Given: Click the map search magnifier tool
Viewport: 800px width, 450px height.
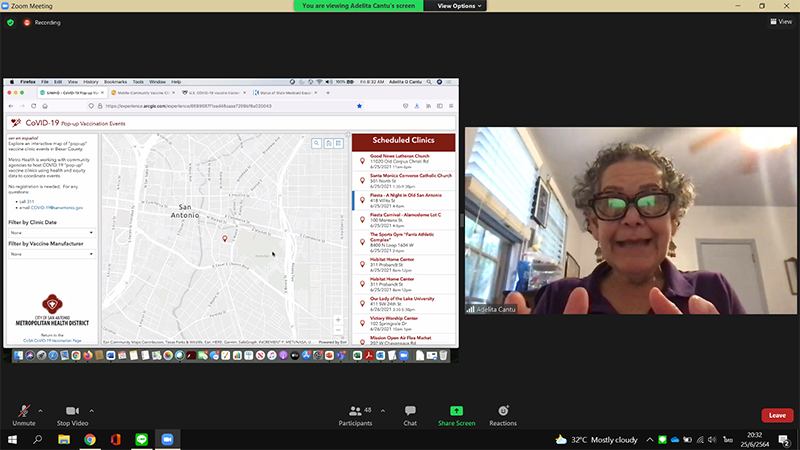Looking at the screenshot, I should (x=317, y=143).
